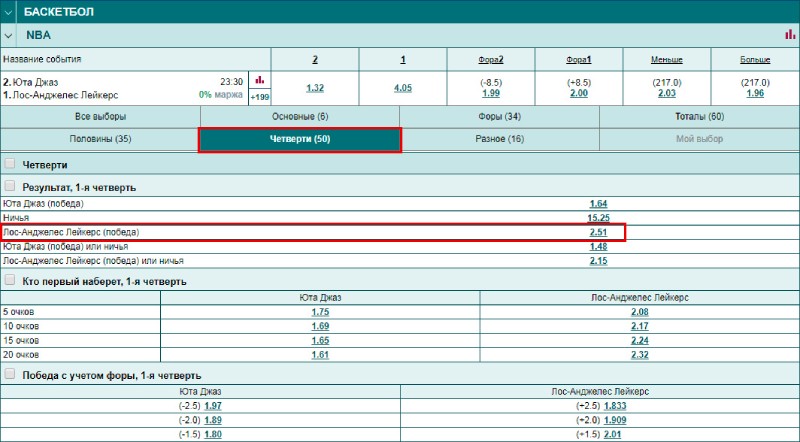Click the Фора1 column header
Screen dimensions: 800x442
click(579, 60)
